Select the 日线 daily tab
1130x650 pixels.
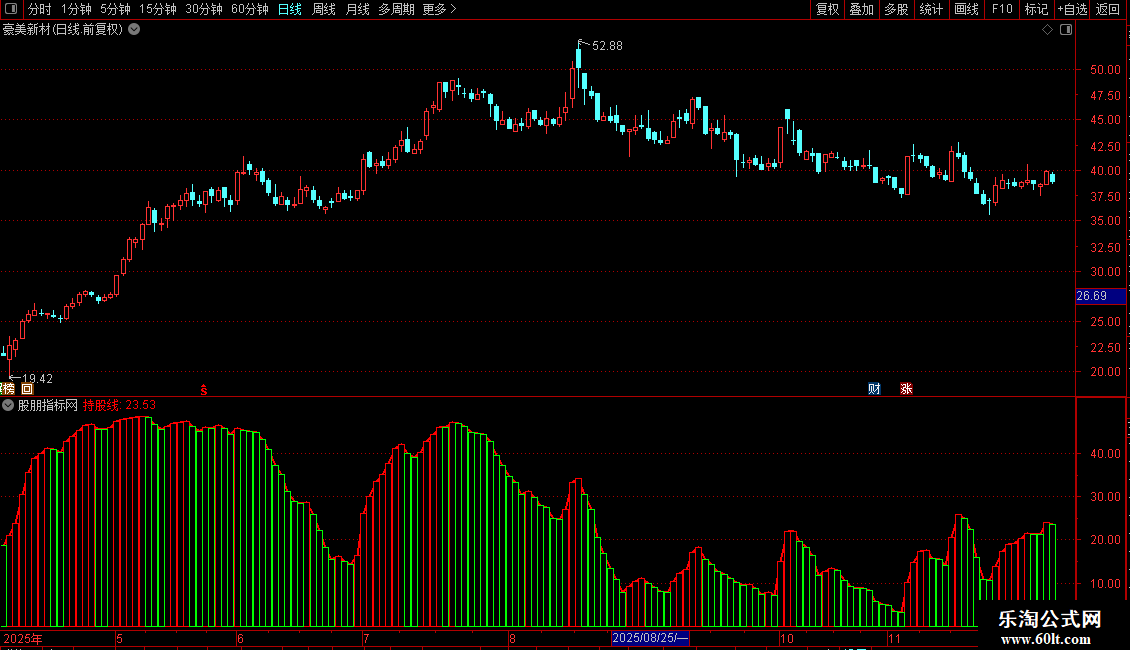(x=290, y=9)
